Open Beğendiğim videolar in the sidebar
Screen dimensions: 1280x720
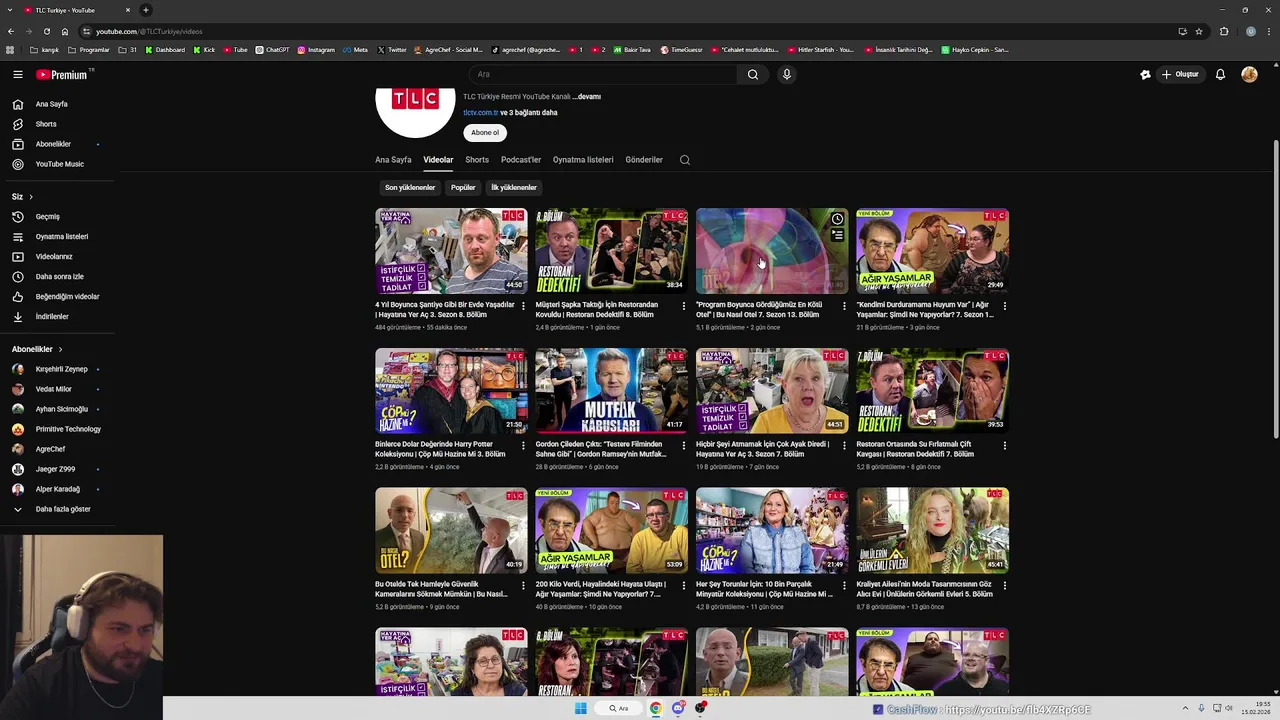coord(67,297)
